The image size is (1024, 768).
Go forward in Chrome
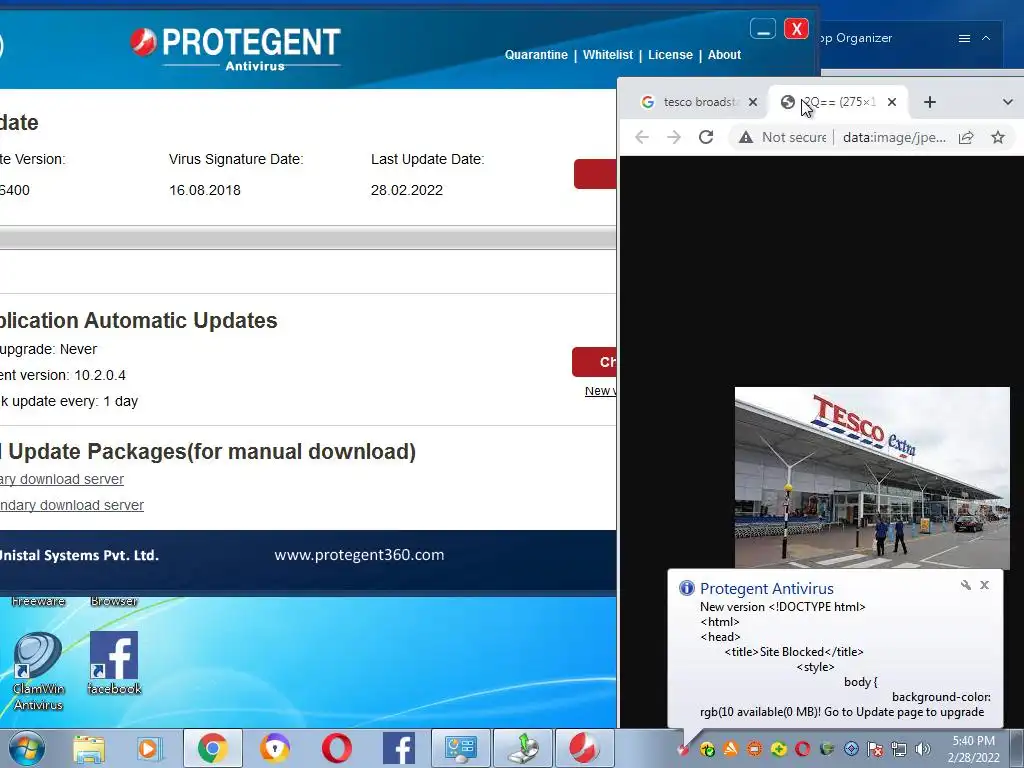tap(674, 137)
